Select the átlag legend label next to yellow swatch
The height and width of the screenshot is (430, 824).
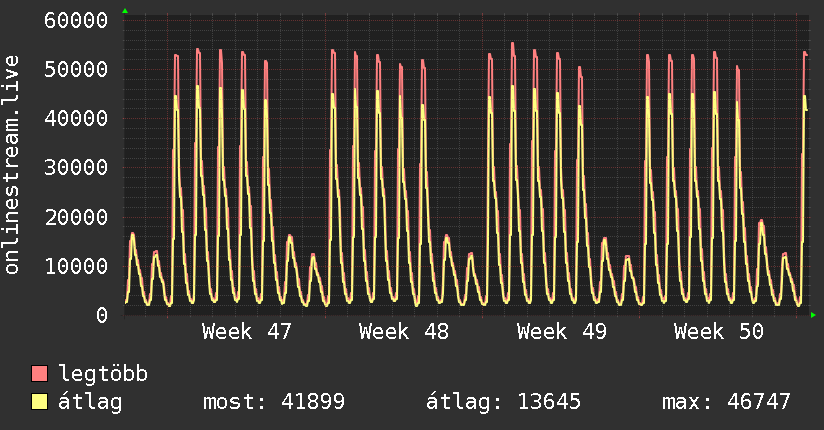90,402
